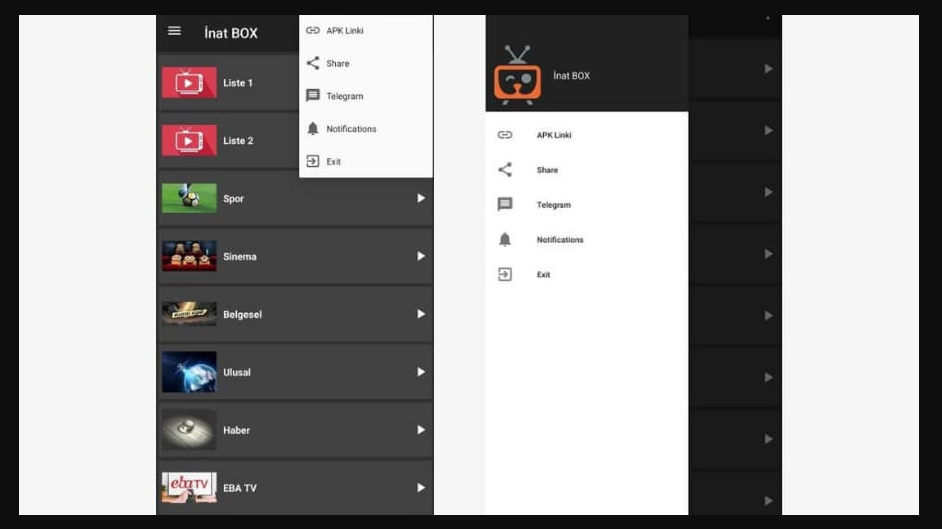Click the Haber label
The width and height of the screenshot is (942, 529).
click(236, 430)
